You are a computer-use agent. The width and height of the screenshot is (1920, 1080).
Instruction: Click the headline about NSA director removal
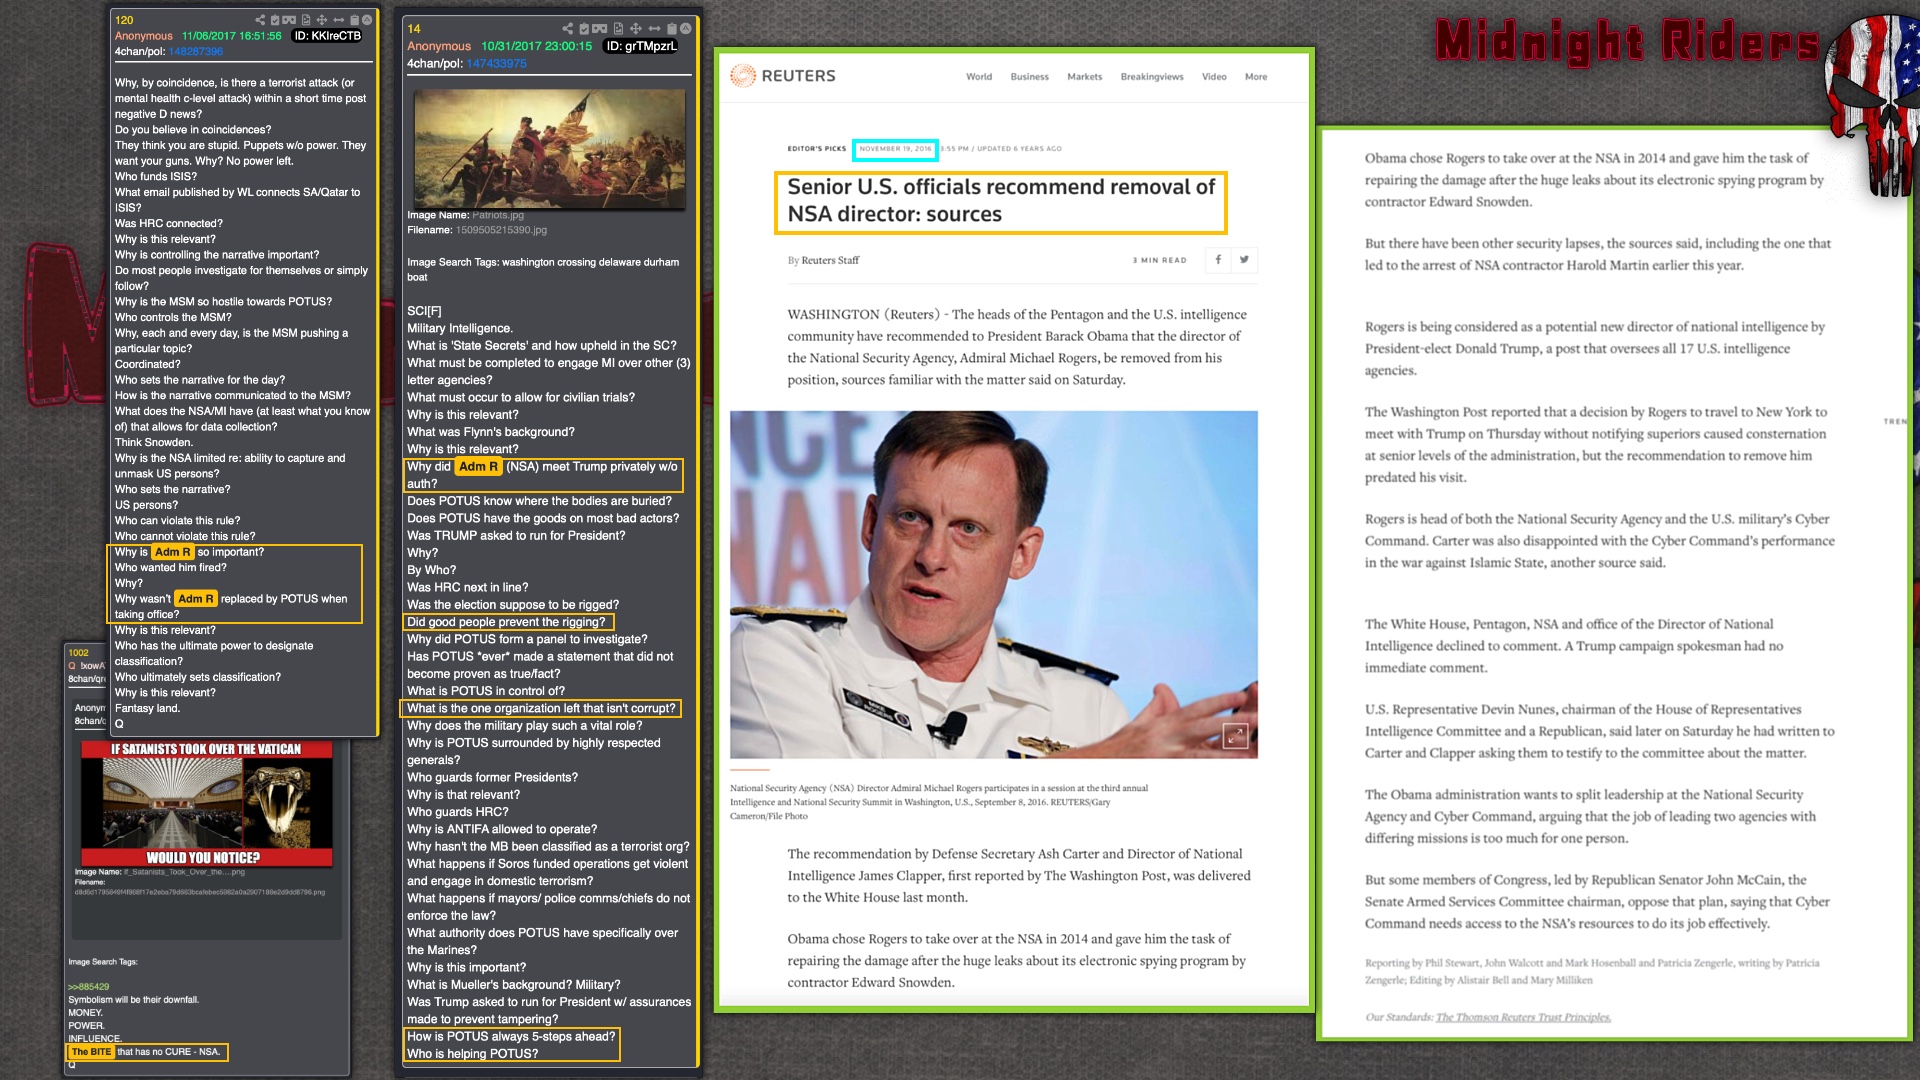pos(1000,201)
